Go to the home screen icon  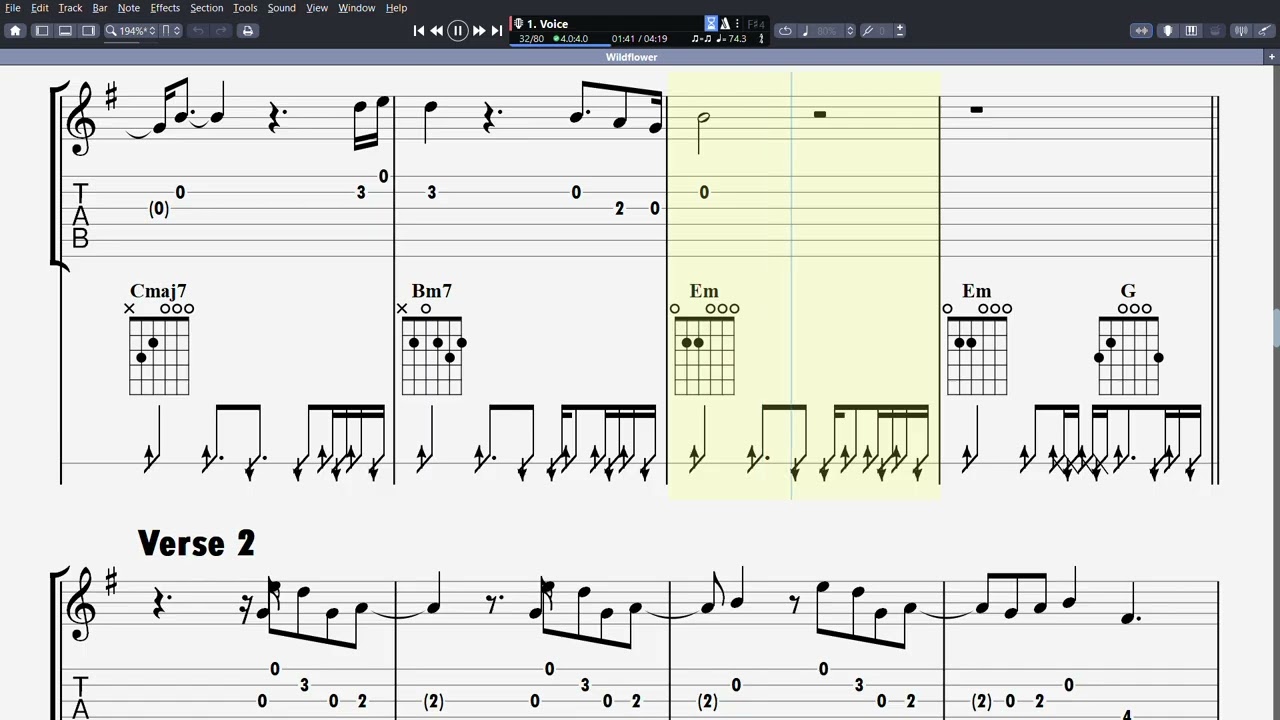pos(15,31)
